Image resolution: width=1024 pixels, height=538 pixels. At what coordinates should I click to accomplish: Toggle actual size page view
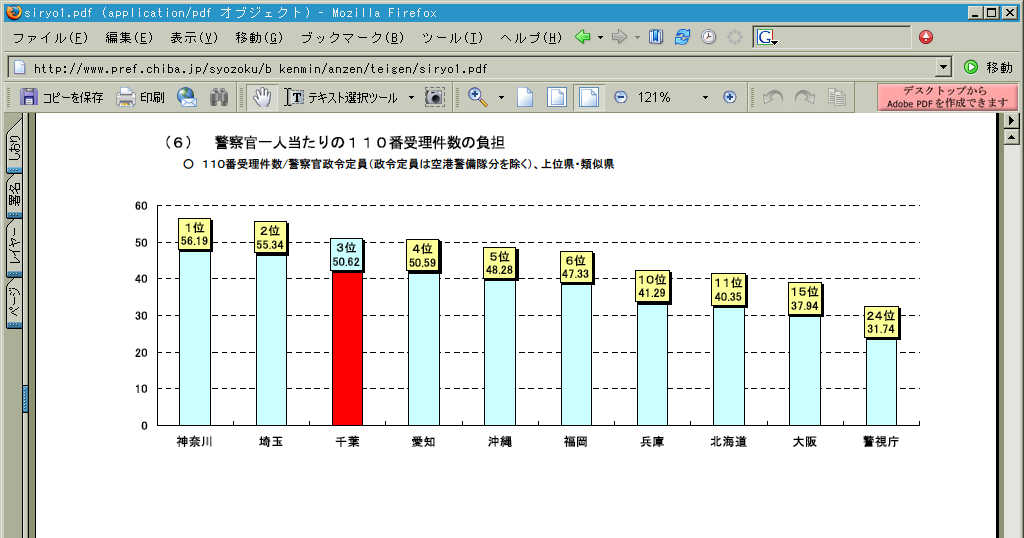pos(525,97)
